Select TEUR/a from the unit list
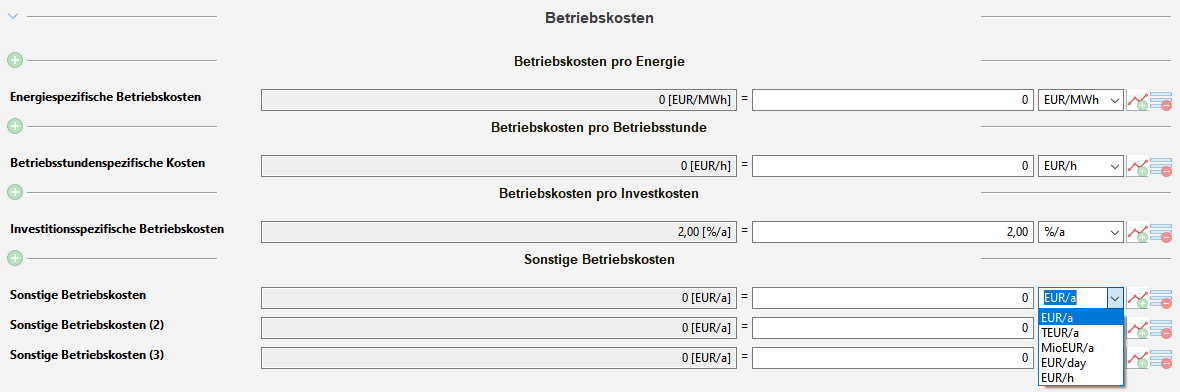The height and width of the screenshot is (392, 1180). 1081,332
